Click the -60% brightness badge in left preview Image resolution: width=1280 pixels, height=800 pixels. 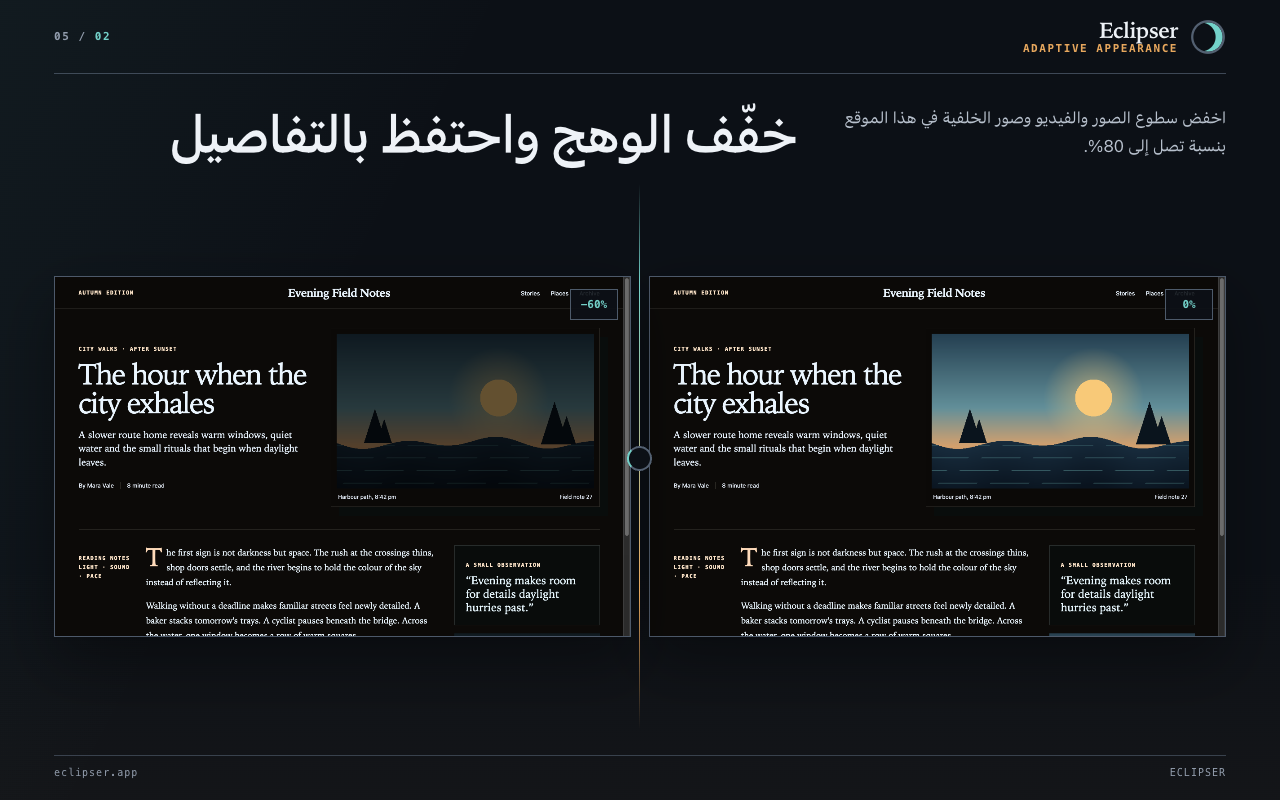pyautogui.click(x=594, y=304)
